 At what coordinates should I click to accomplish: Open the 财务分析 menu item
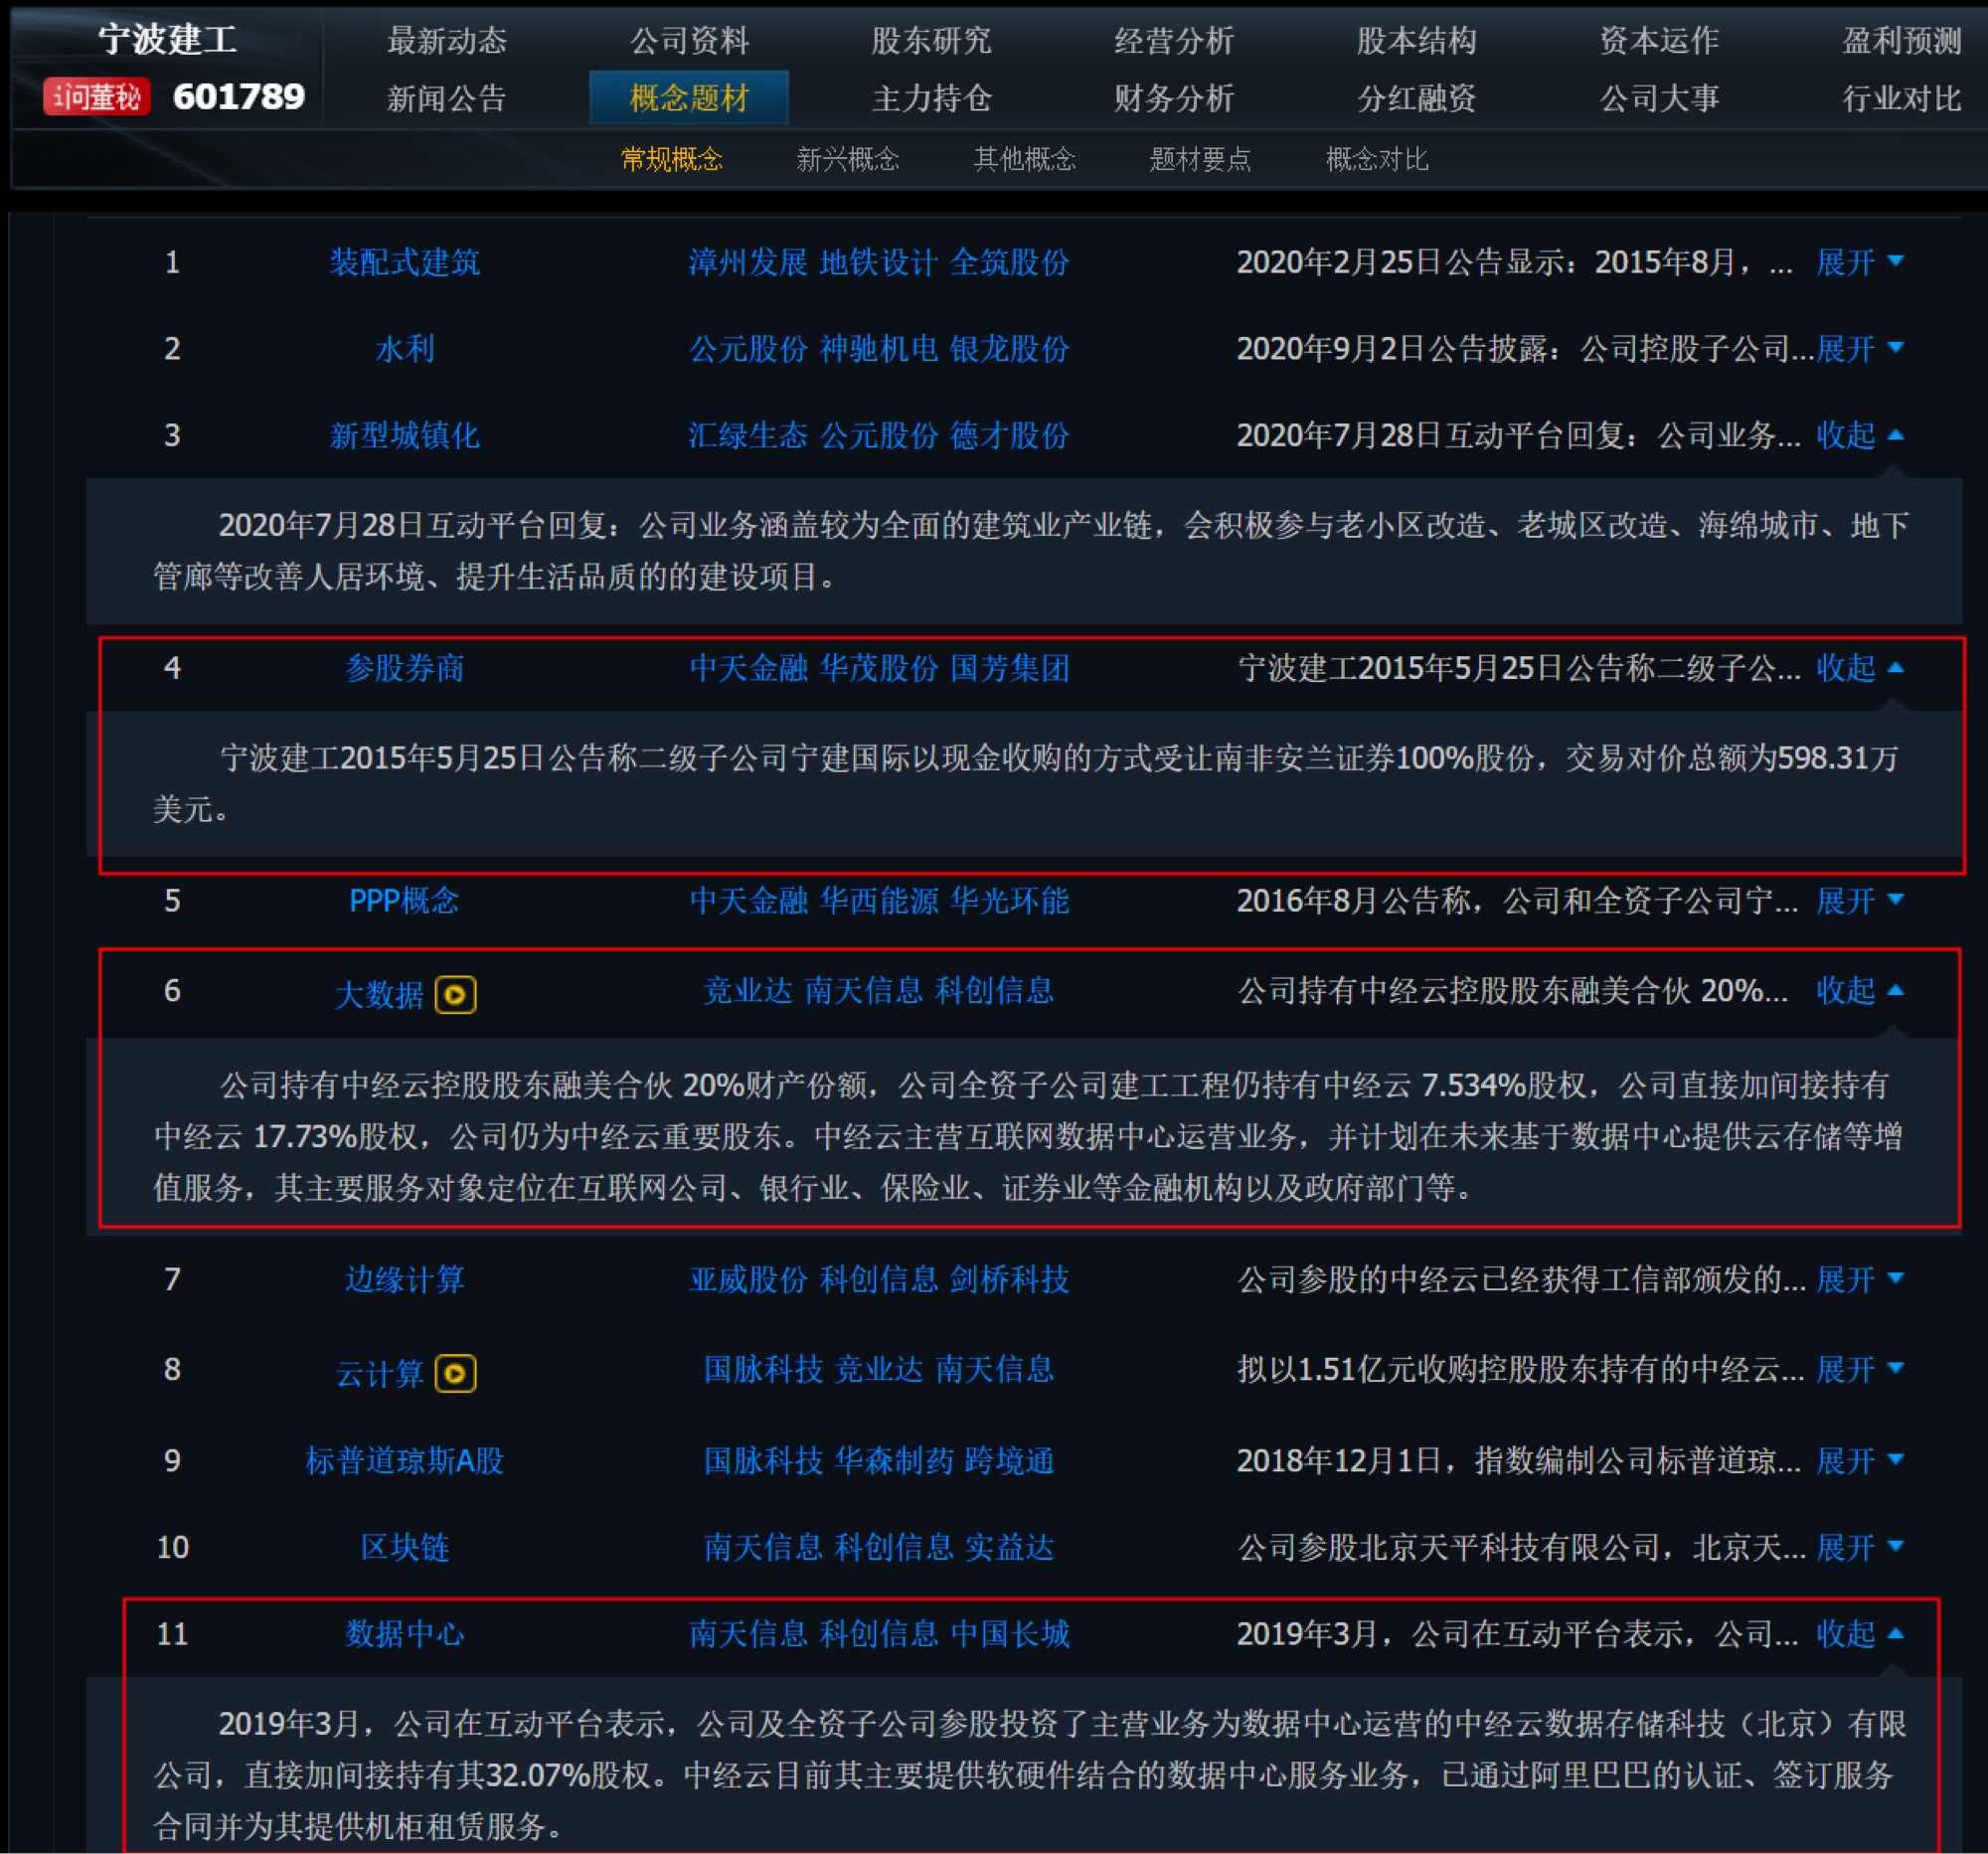(x=1174, y=98)
